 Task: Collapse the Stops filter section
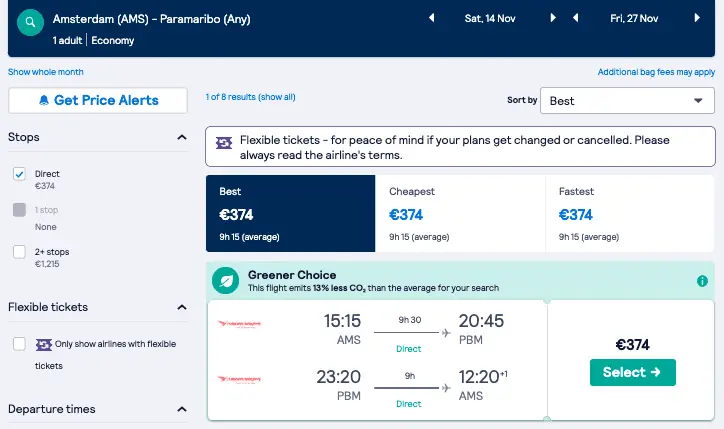tap(182, 137)
